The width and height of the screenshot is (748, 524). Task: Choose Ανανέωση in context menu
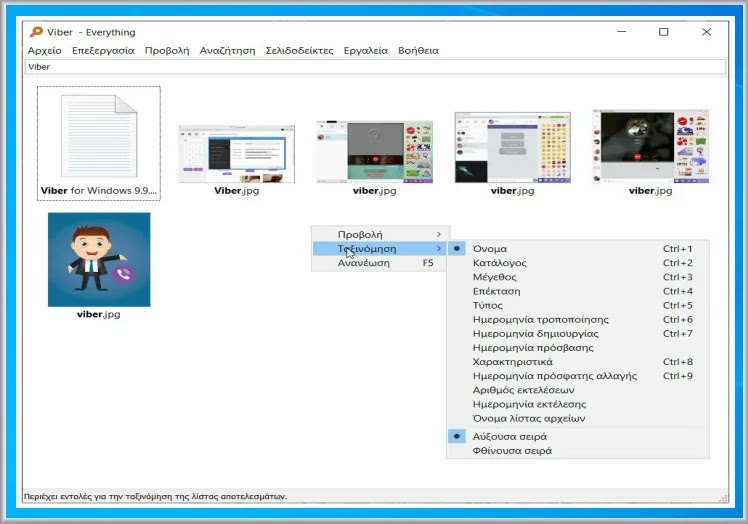[x=380, y=263]
